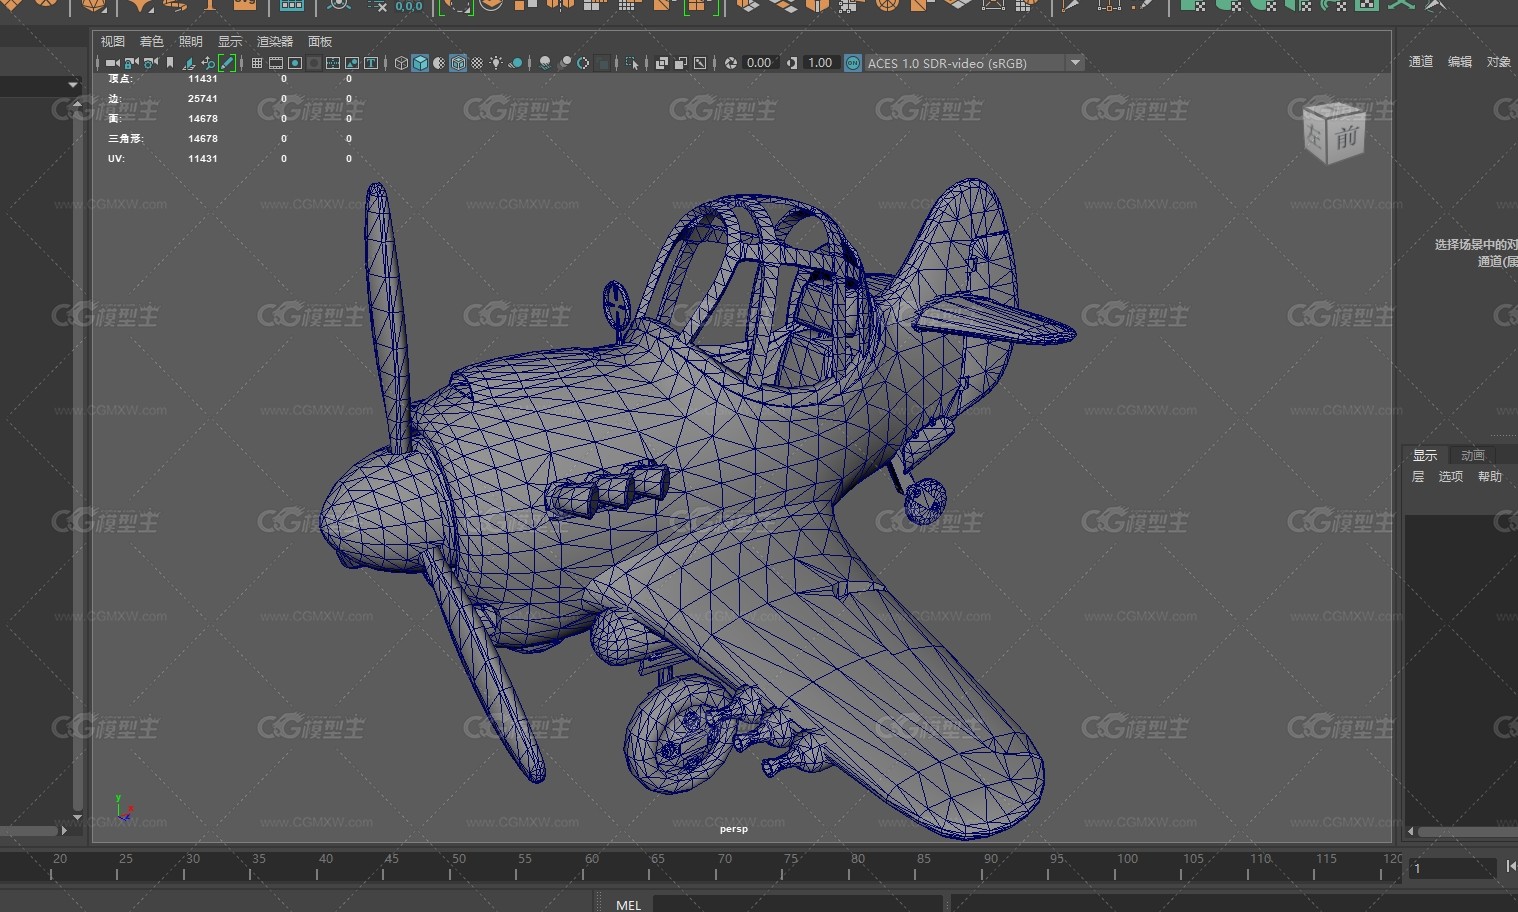The height and width of the screenshot is (912, 1518).
Task: Open the 编辑 channel box menu
Action: 1460,62
